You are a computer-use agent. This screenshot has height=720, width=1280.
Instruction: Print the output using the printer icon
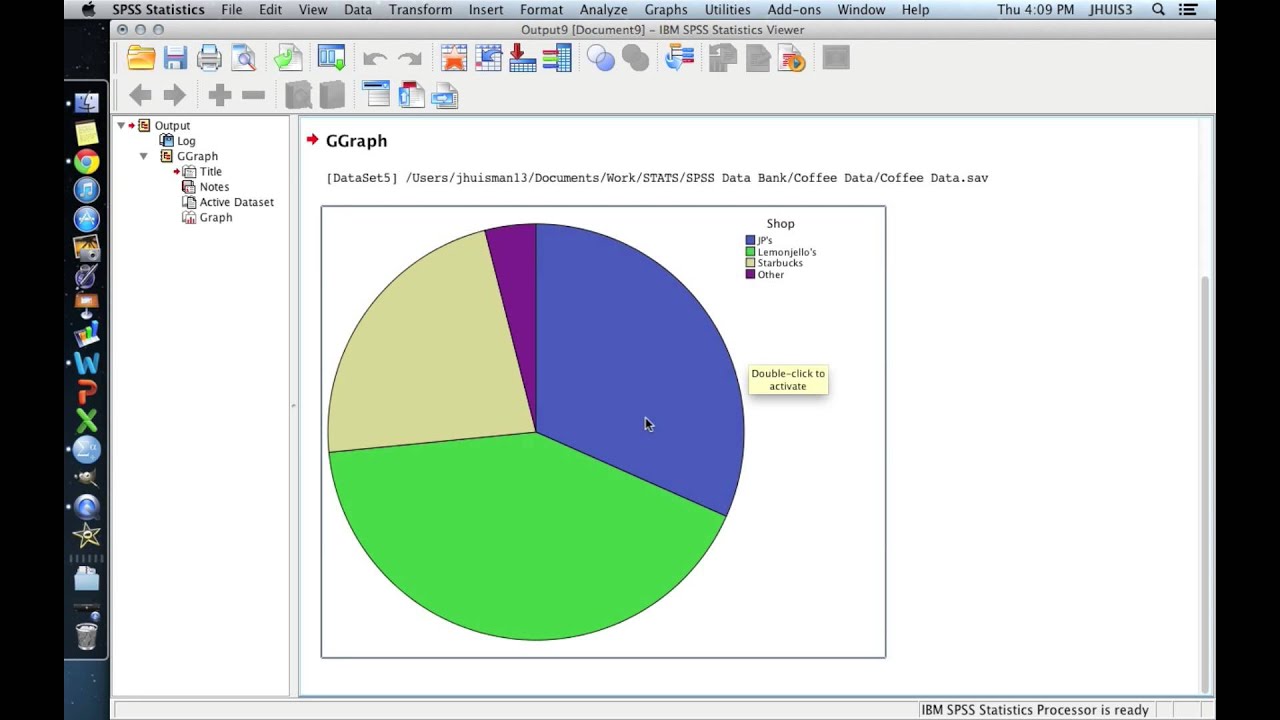tap(209, 58)
